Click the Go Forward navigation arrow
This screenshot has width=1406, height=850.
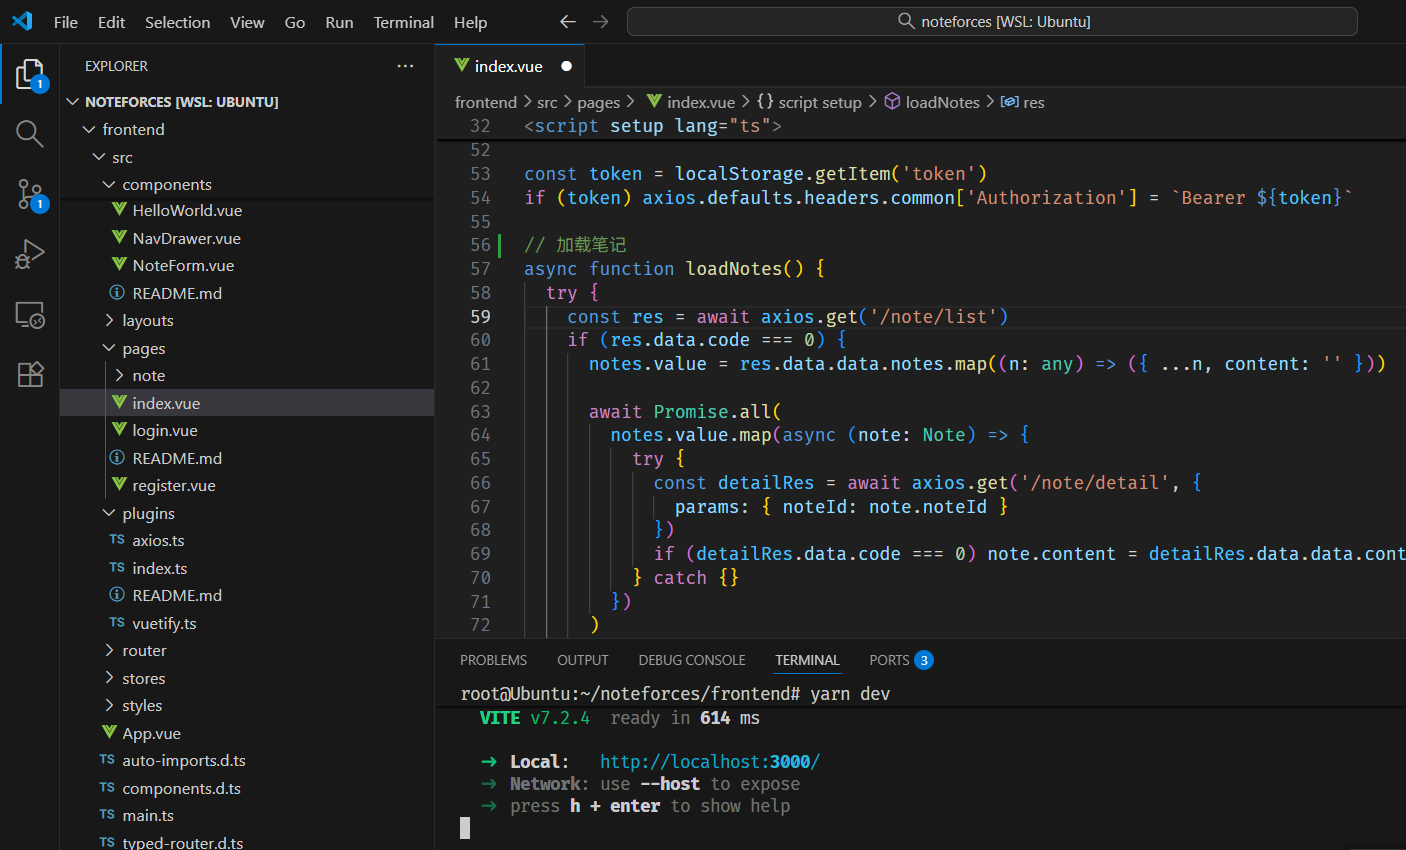click(x=600, y=21)
